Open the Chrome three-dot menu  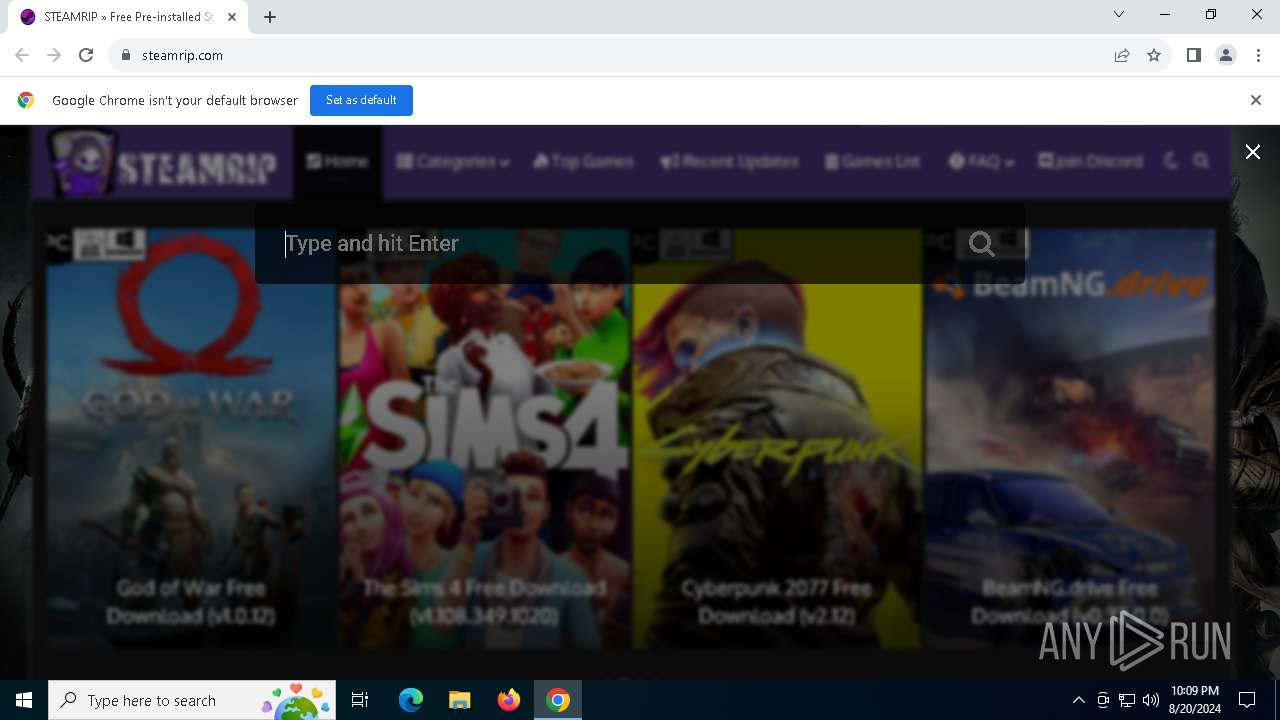[1257, 55]
